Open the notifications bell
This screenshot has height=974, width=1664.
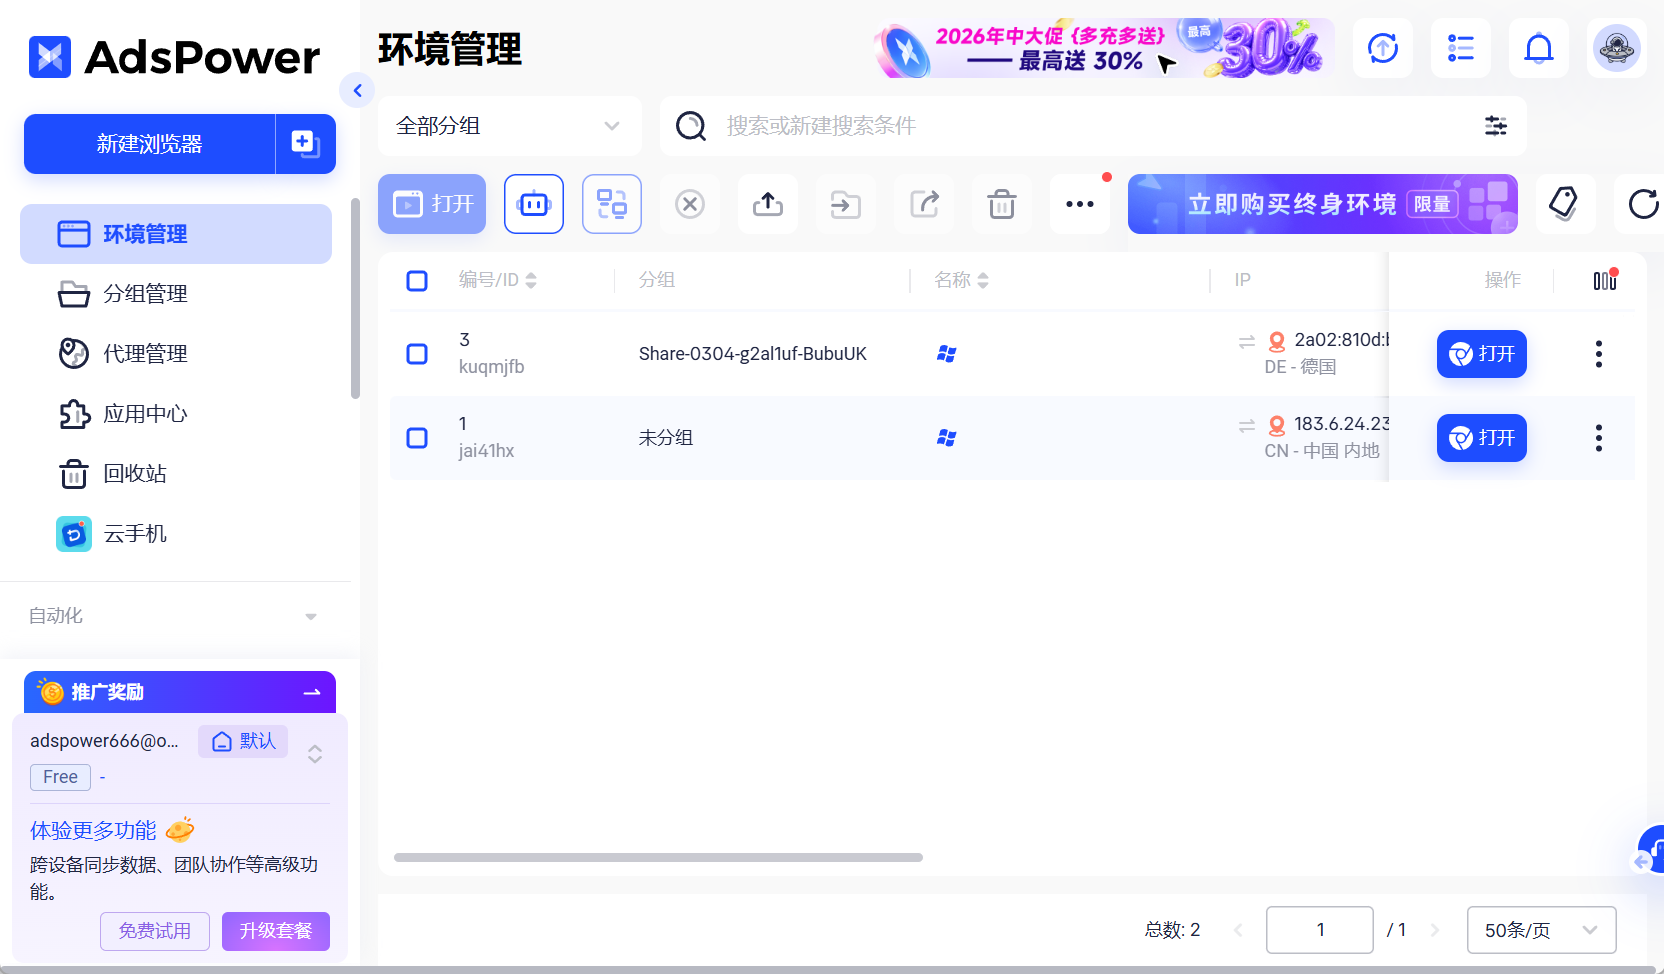pyautogui.click(x=1539, y=48)
